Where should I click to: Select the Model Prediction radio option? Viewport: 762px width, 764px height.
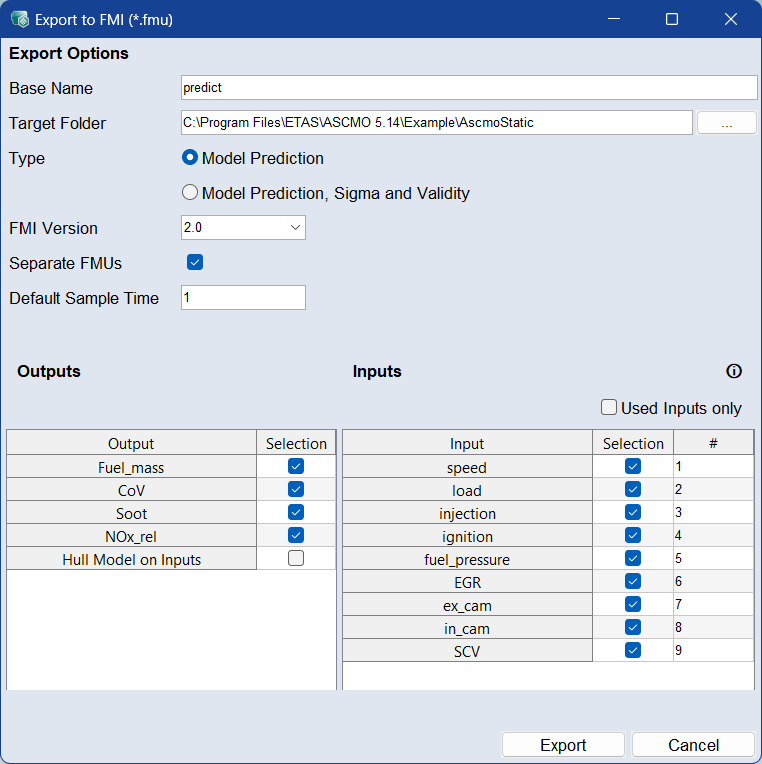[190, 158]
